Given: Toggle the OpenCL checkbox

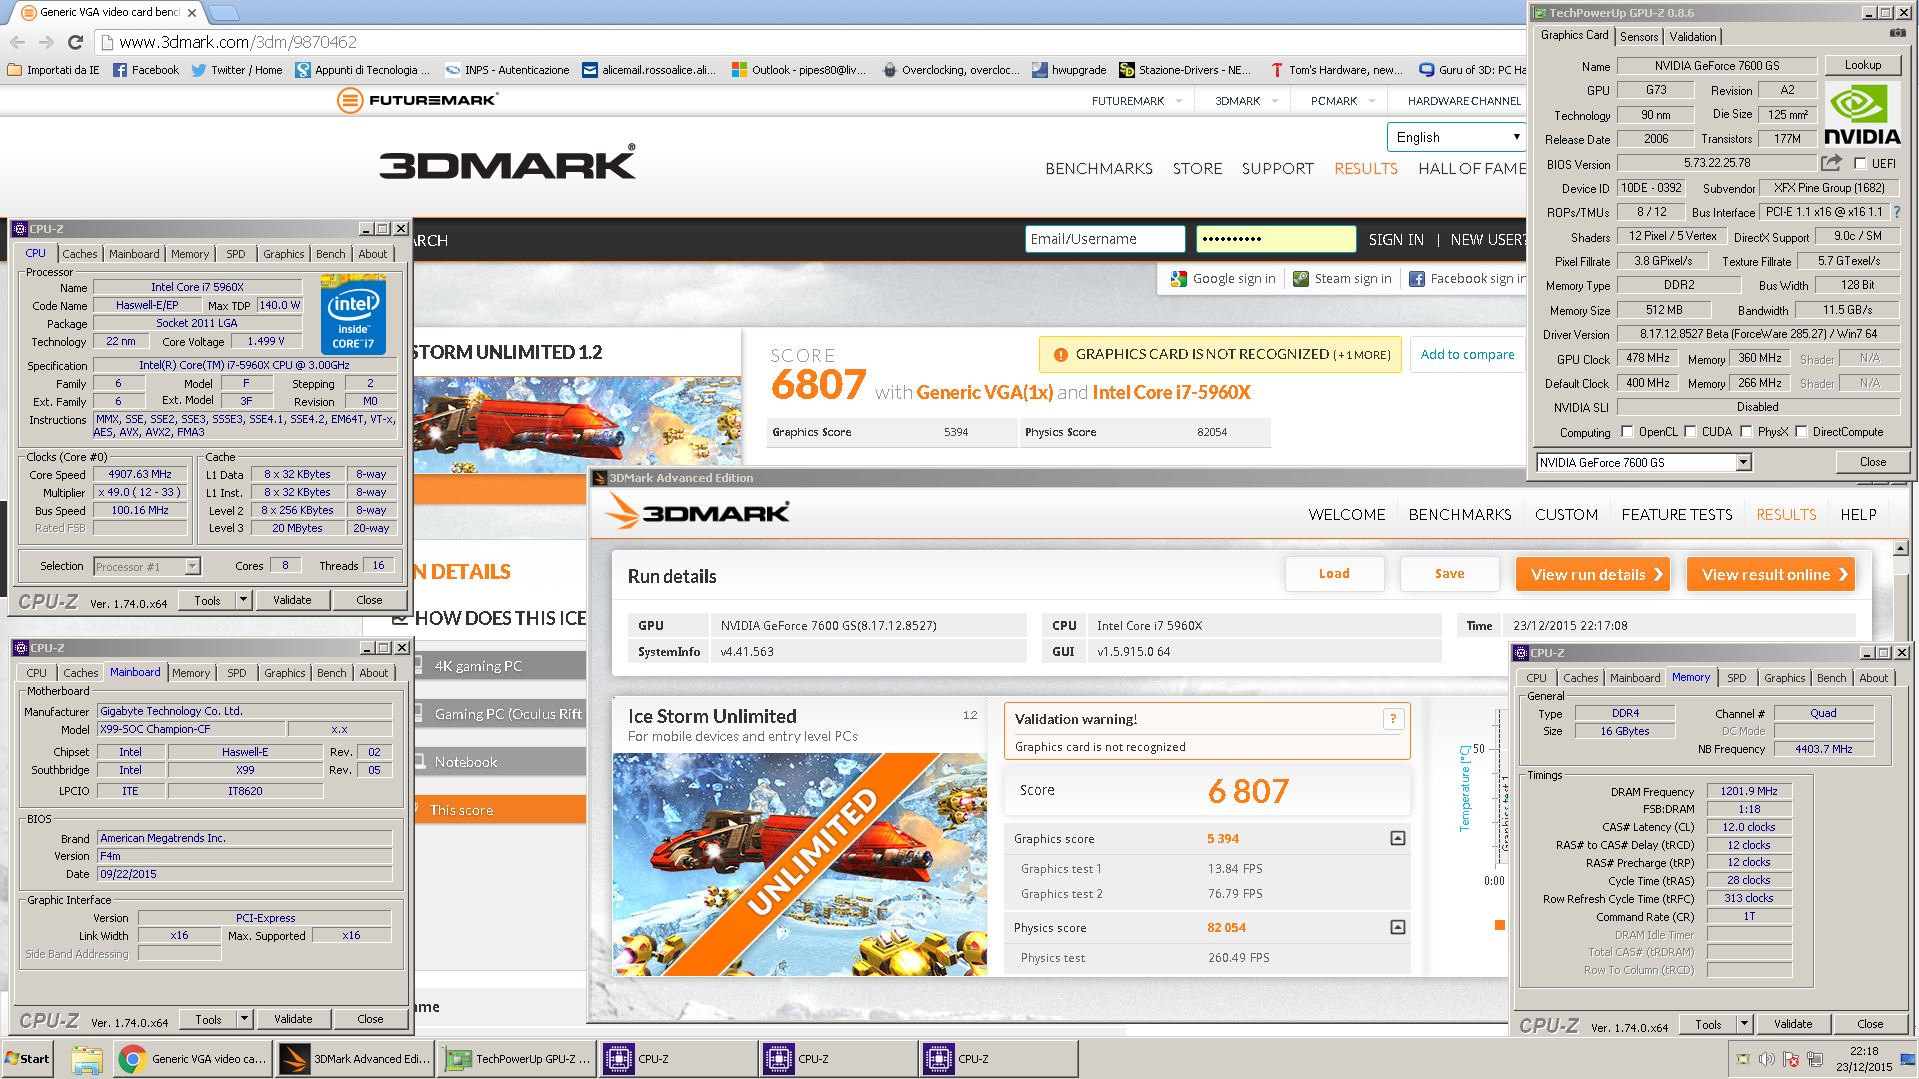Looking at the screenshot, I should click(1627, 432).
